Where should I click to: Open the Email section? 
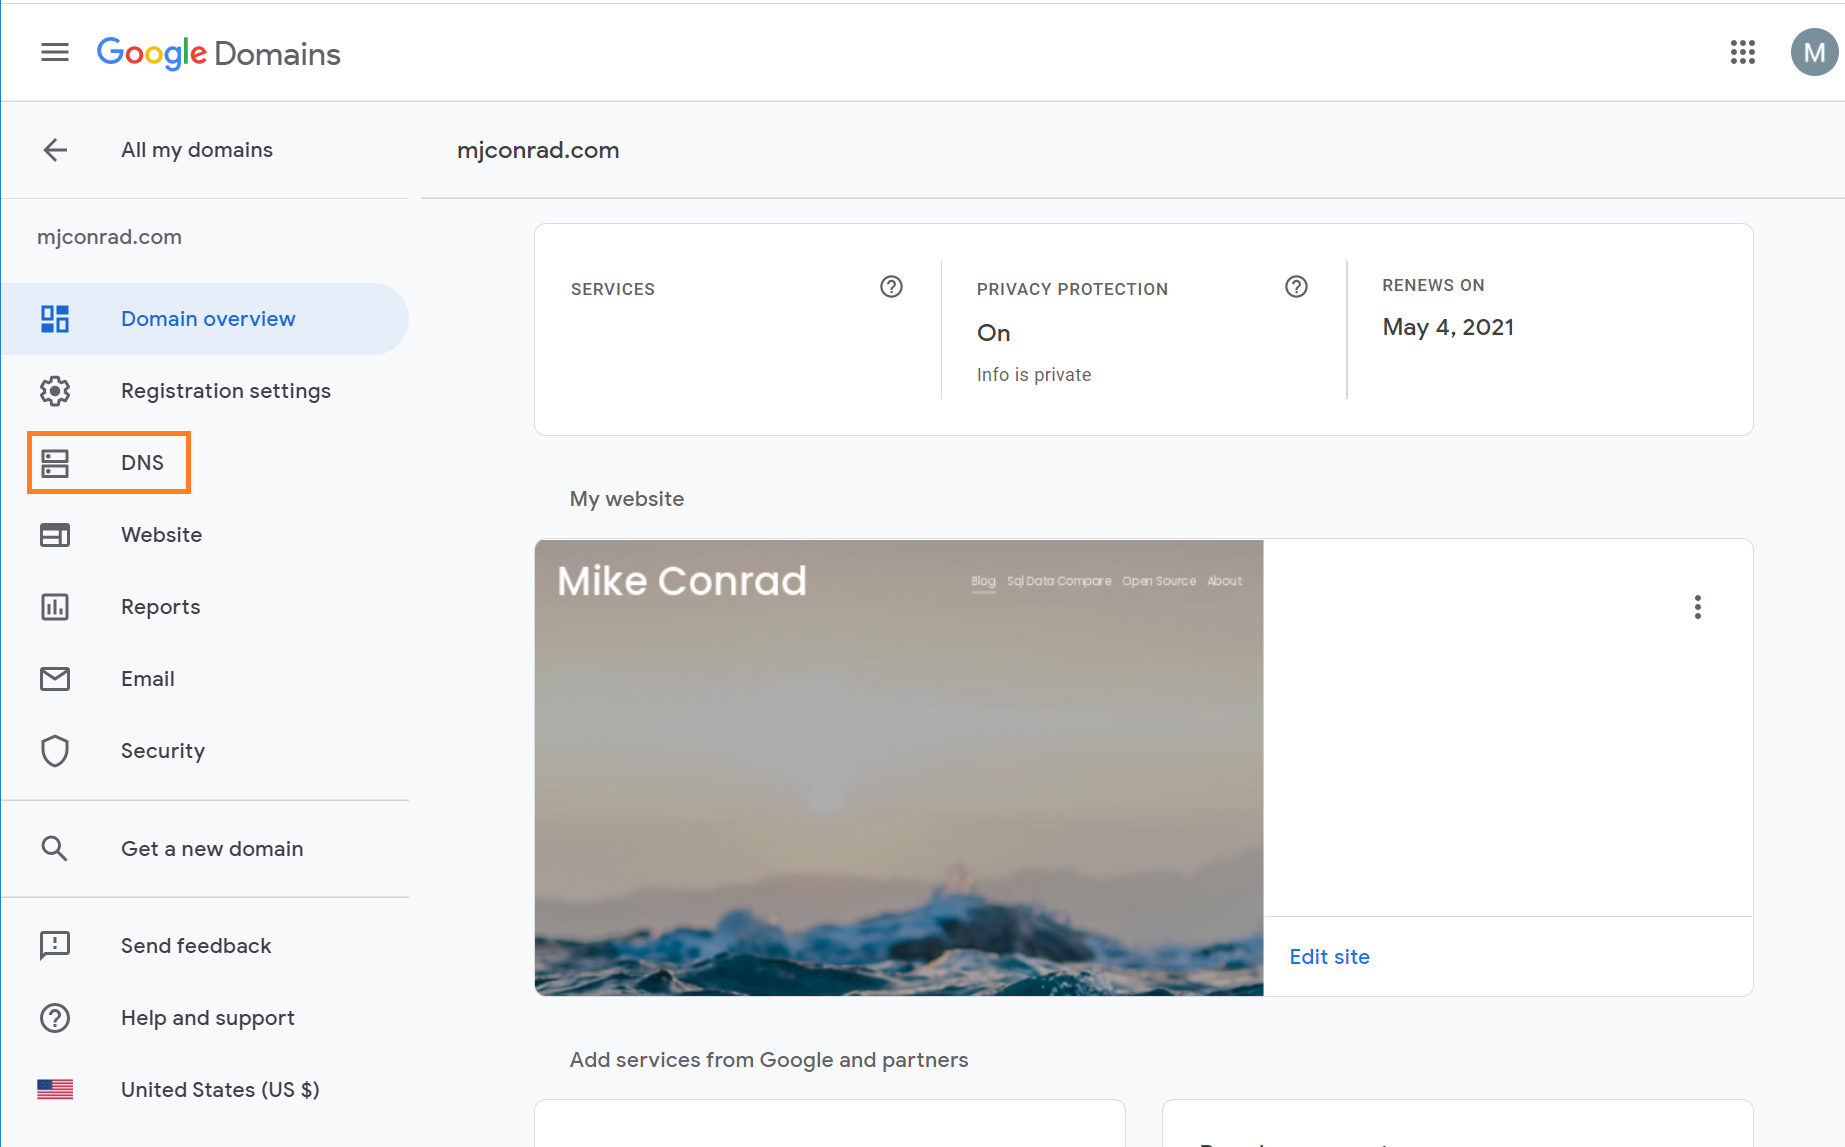[148, 679]
